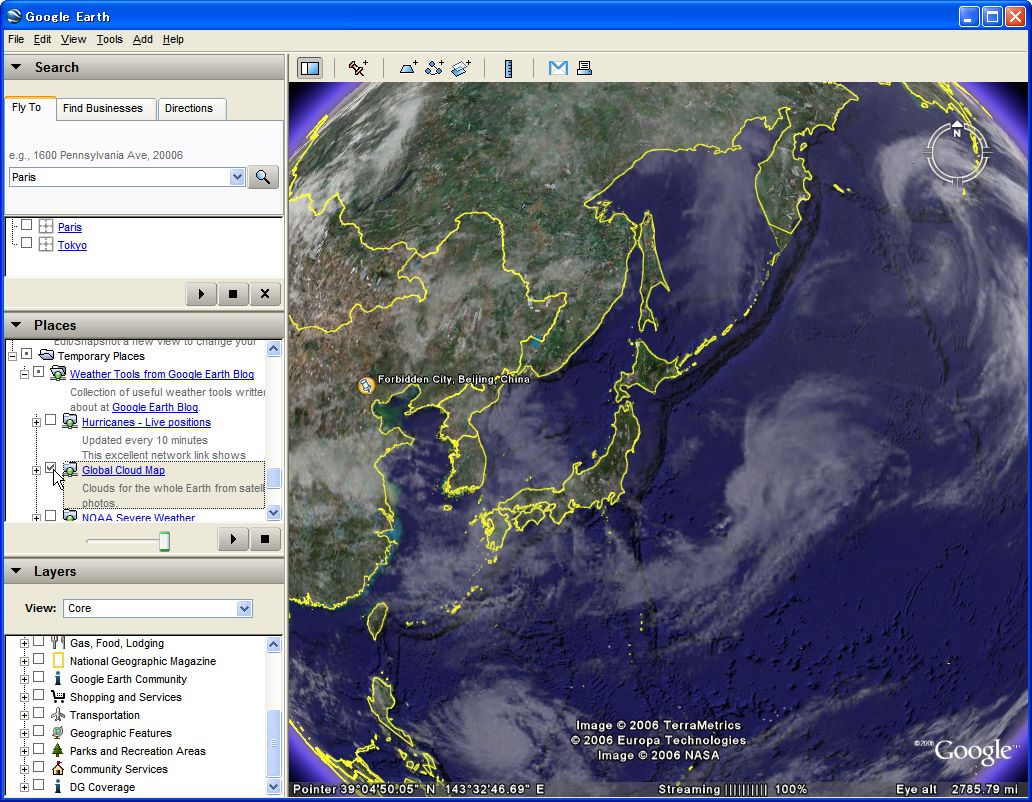
Task: Open the Weather Tools from Google Earth Blog link
Action: (162, 374)
